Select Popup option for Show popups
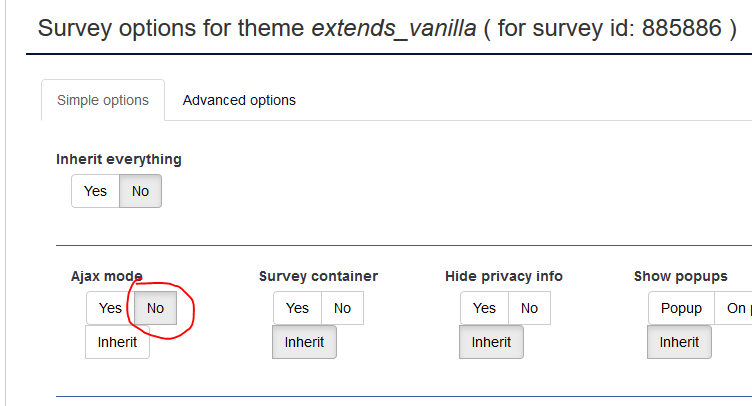Image resolution: width=752 pixels, height=406 pixels. (x=681, y=308)
